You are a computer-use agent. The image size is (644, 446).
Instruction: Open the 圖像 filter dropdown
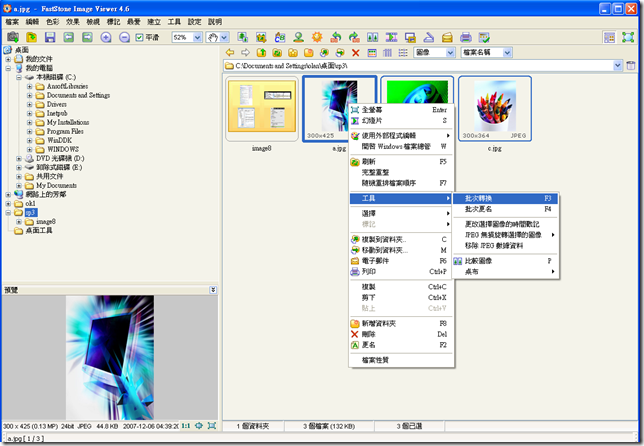(x=451, y=53)
